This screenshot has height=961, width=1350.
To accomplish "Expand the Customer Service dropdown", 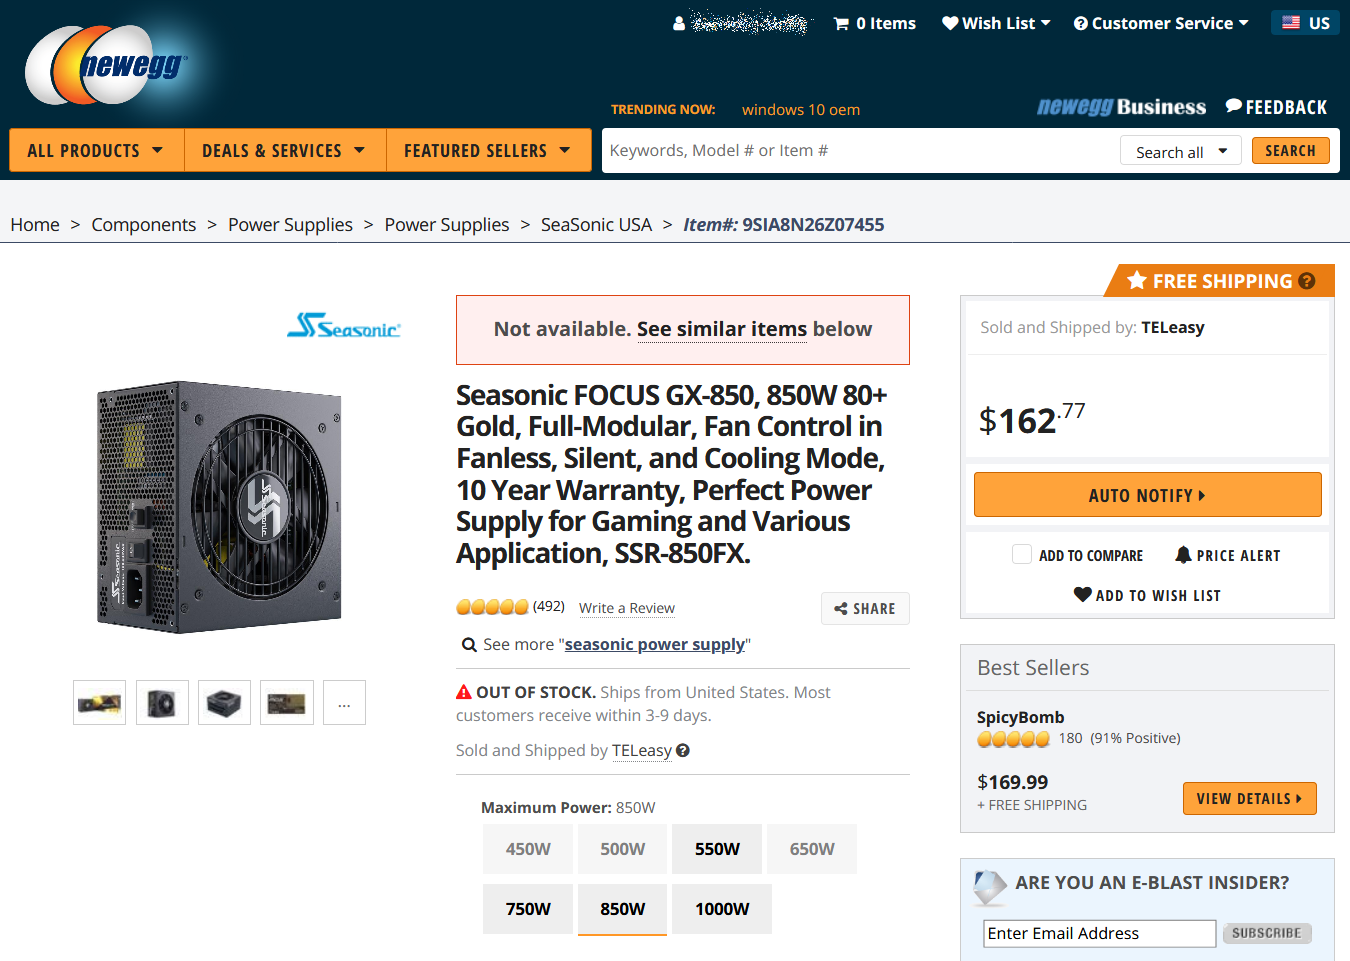I will [x=1161, y=23].
